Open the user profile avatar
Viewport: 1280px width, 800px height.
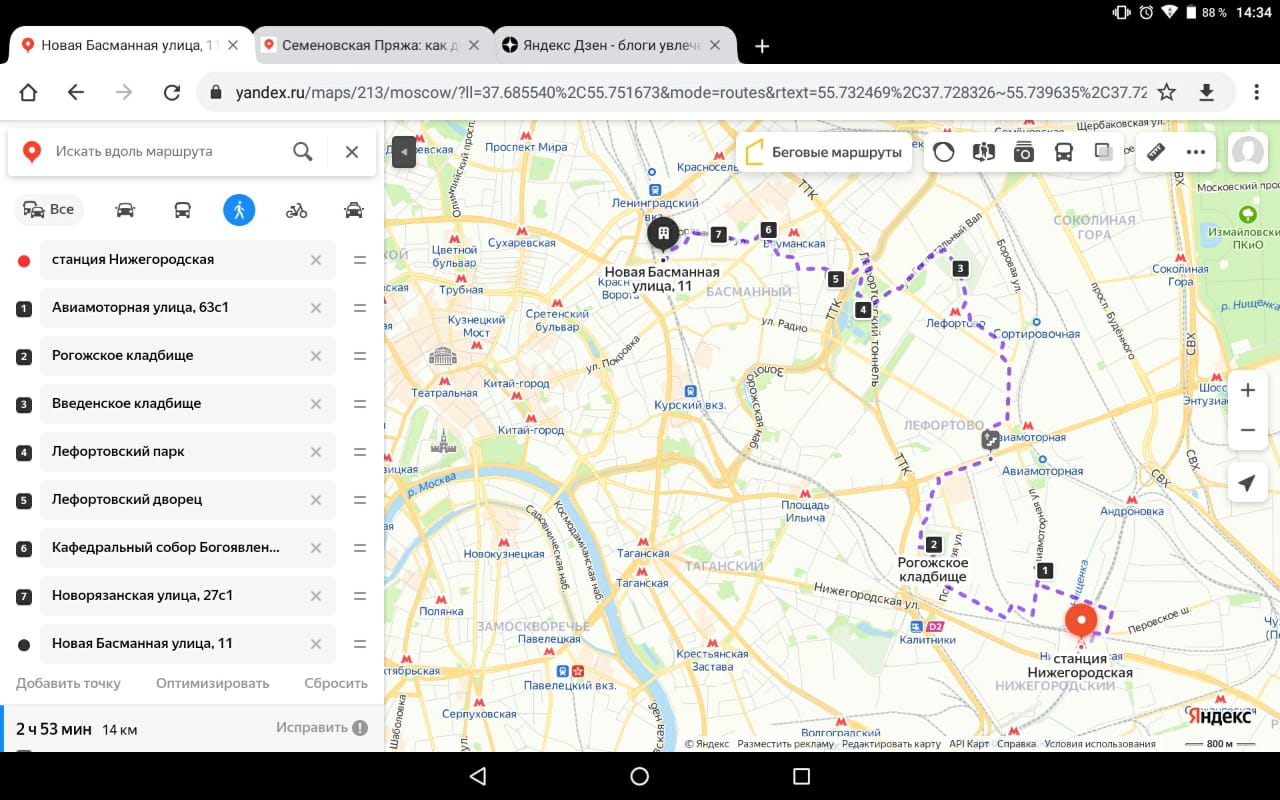[x=1248, y=152]
